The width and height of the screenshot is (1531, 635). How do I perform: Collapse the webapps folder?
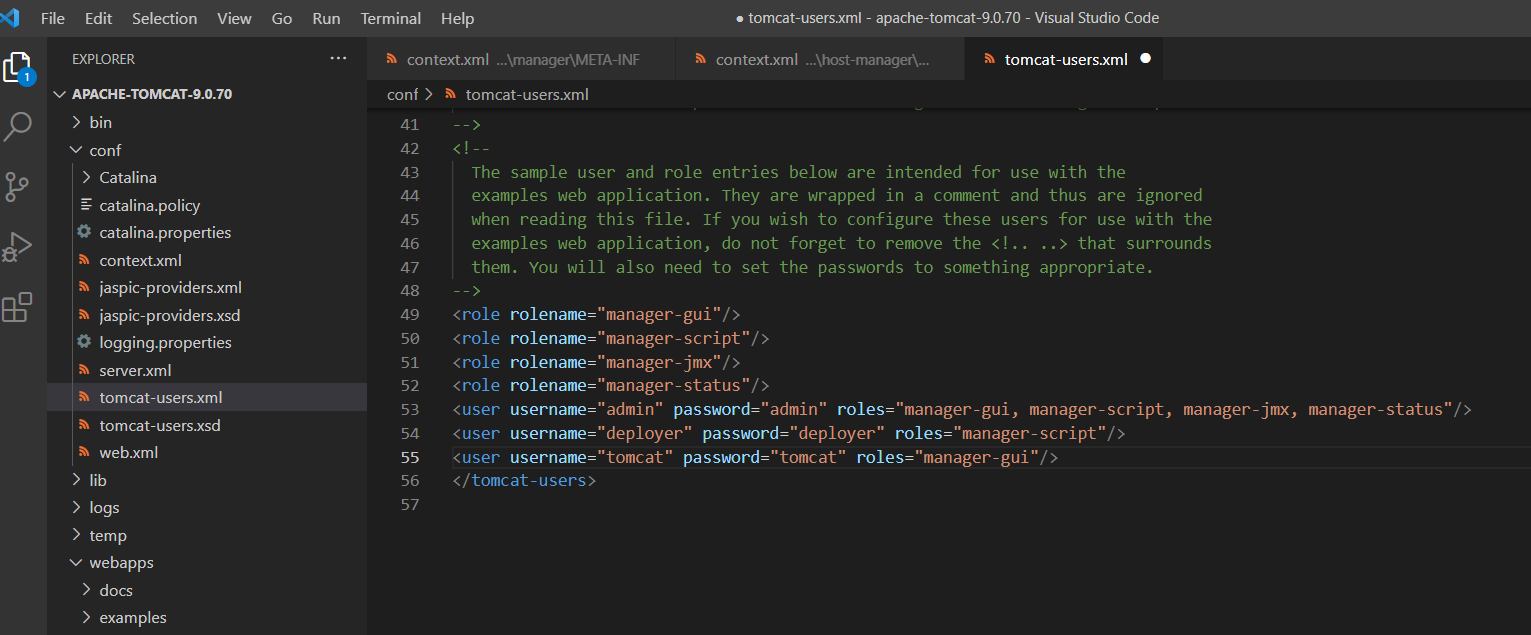click(76, 562)
